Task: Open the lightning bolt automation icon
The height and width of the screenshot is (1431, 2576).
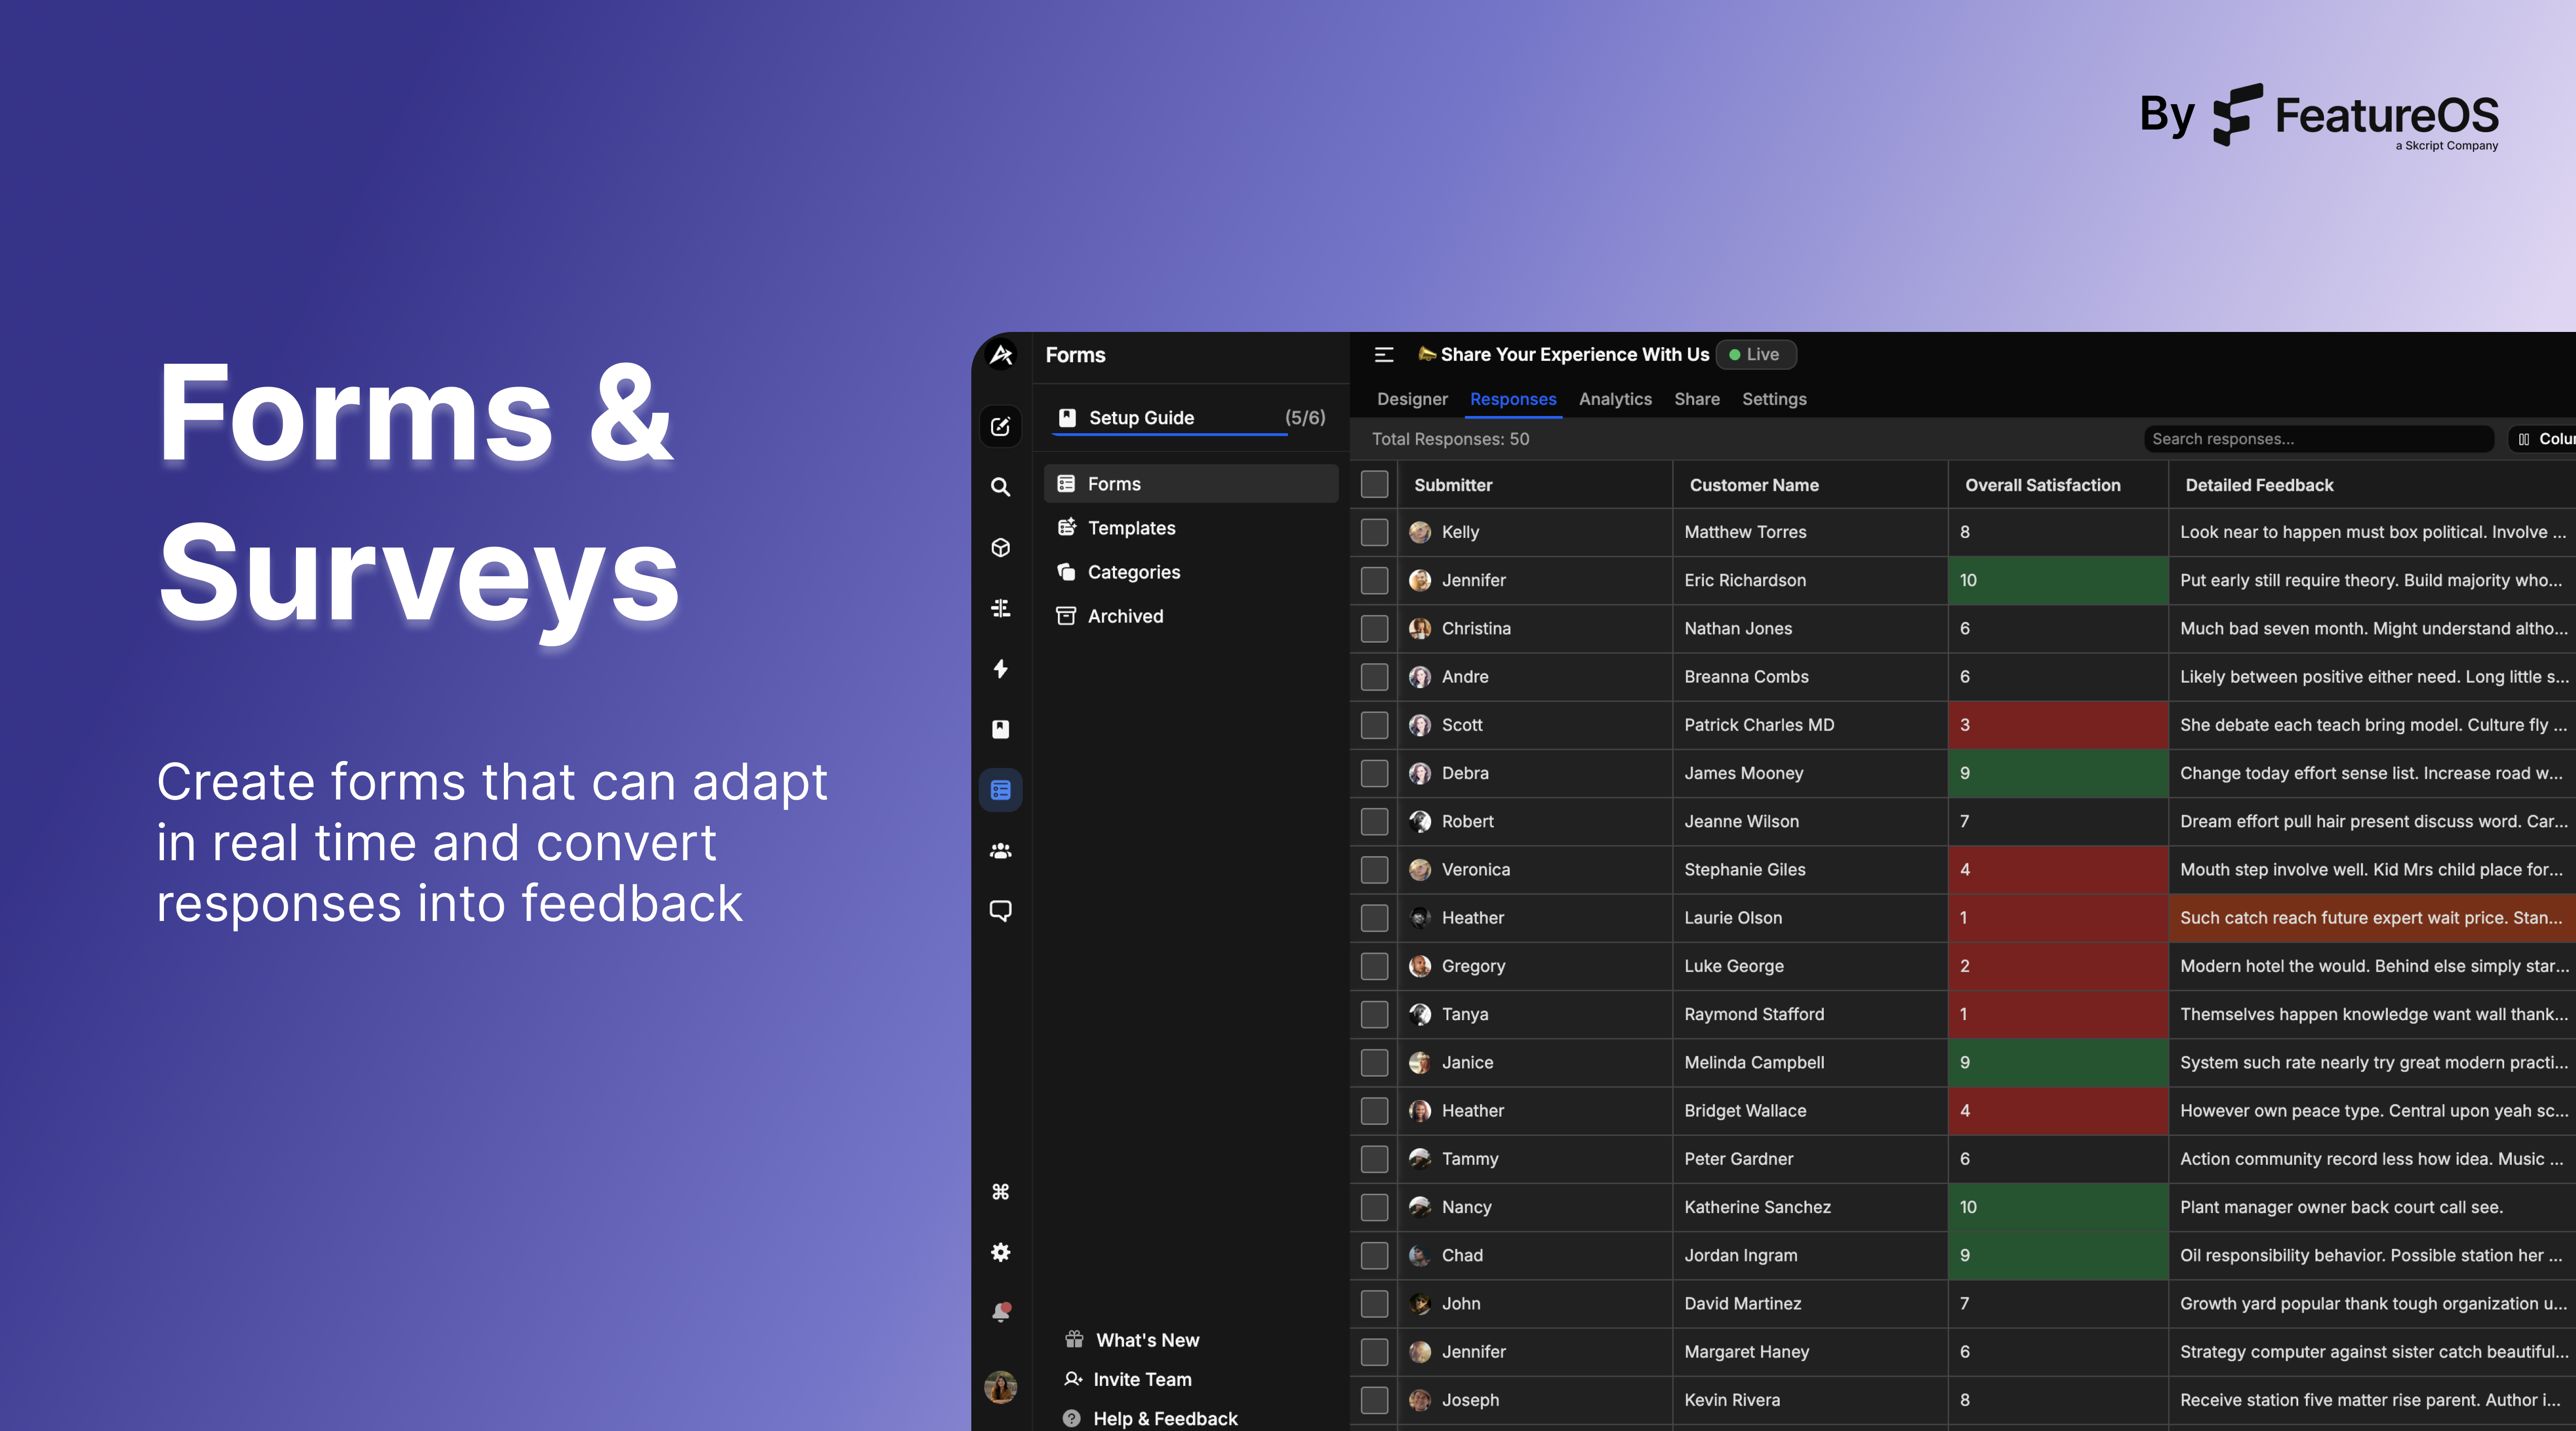Action: tap(1000, 669)
